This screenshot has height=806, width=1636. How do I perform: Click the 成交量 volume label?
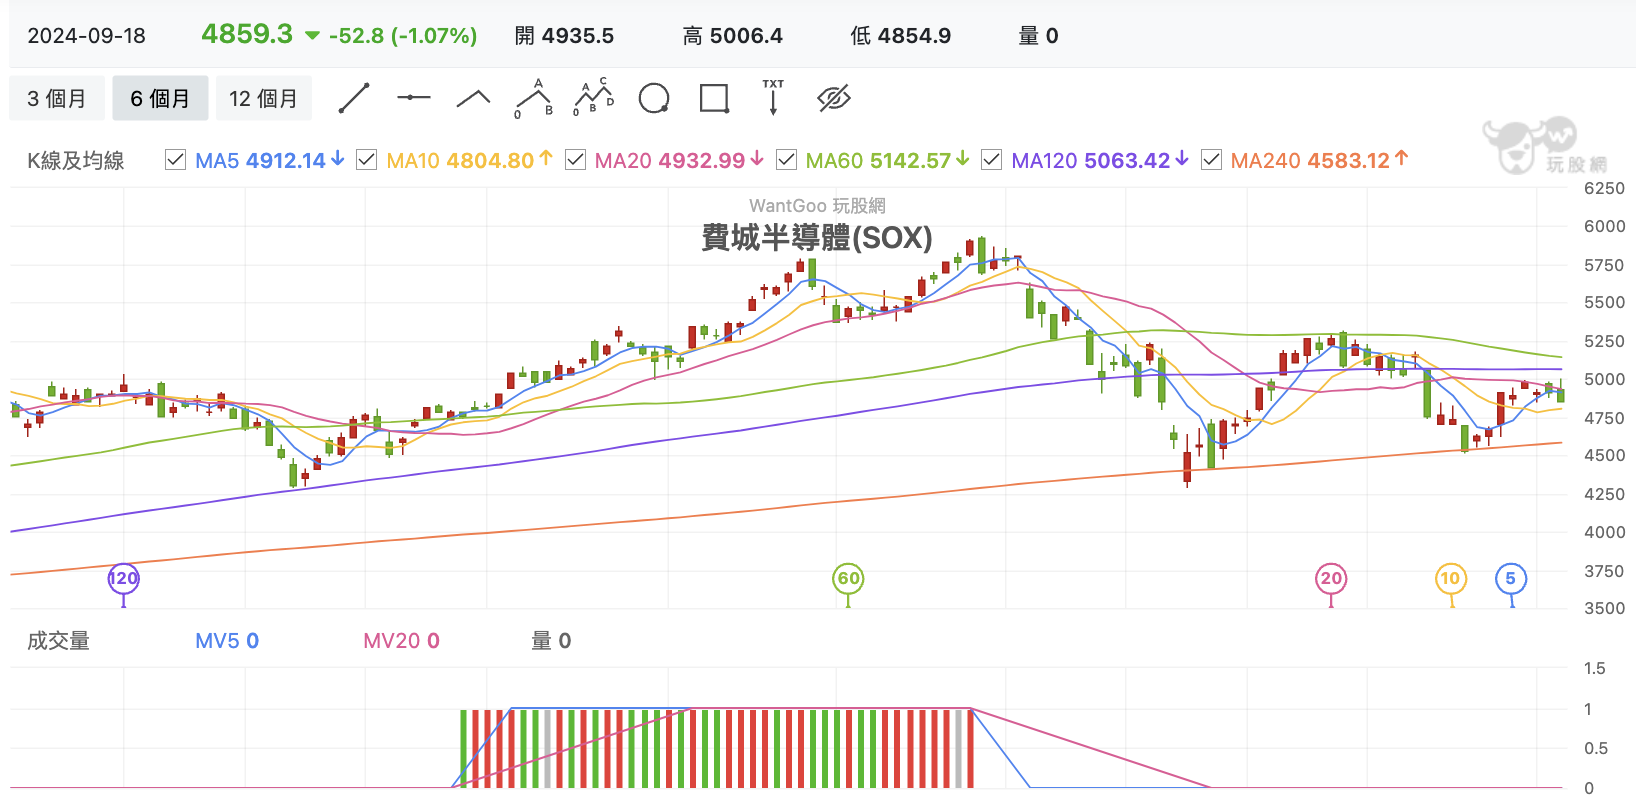coord(59,641)
